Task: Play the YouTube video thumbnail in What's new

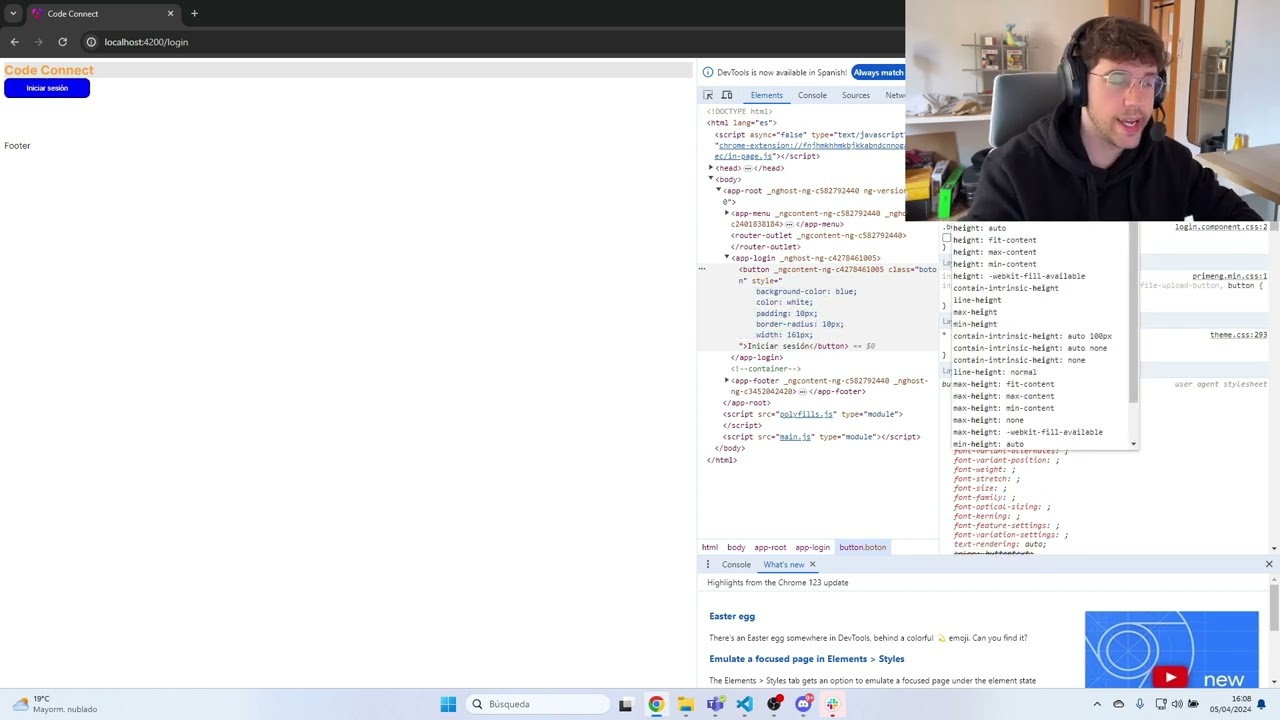Action: coord(1171,677)
